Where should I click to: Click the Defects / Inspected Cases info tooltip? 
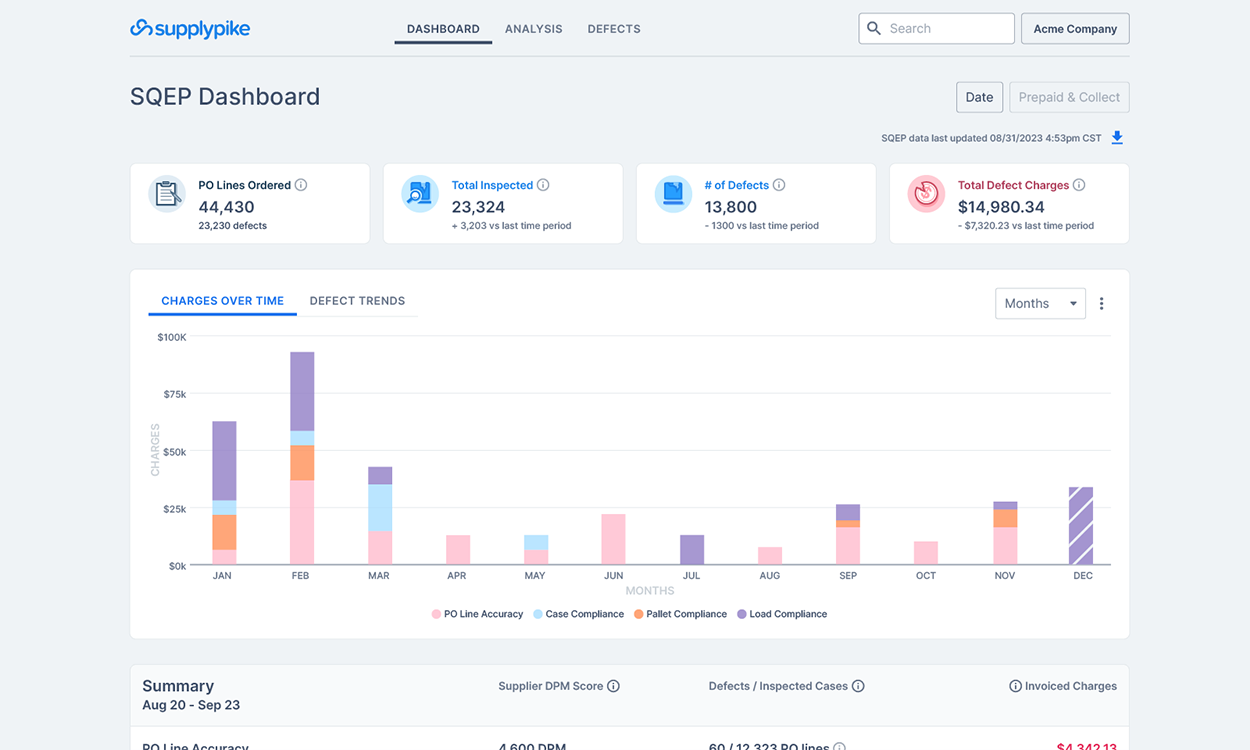(859, 686)
